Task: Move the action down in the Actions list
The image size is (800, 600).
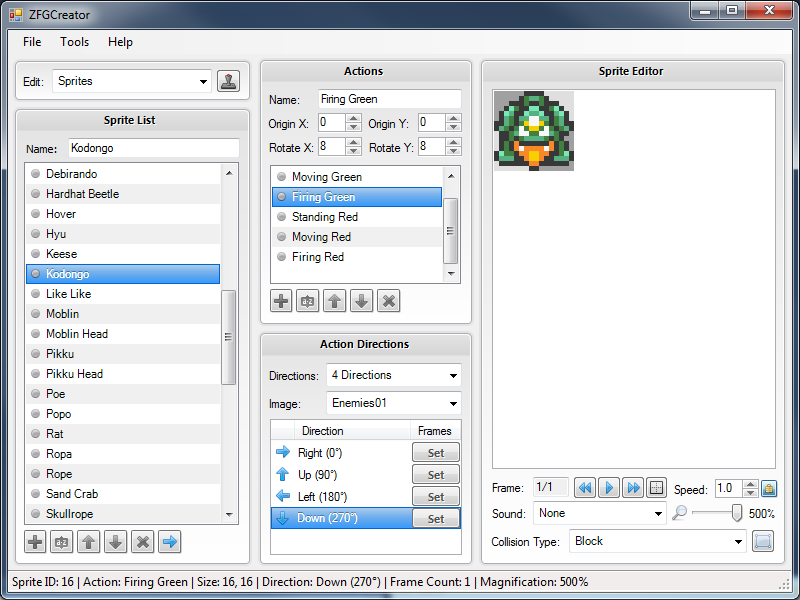Action: point(362,301)
